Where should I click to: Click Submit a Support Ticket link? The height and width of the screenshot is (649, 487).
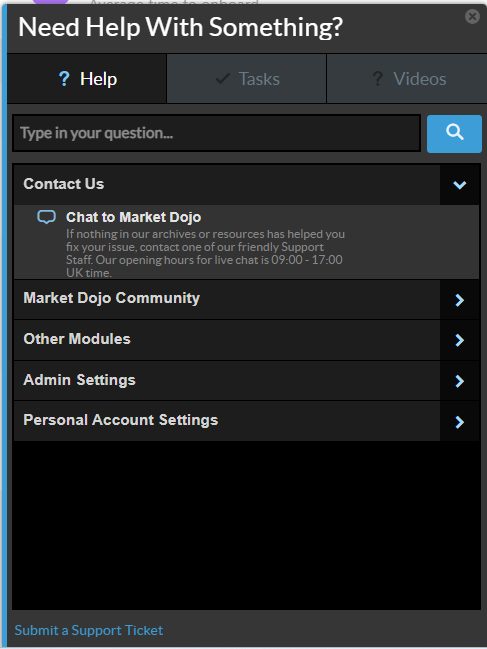[x=89, y=630]
